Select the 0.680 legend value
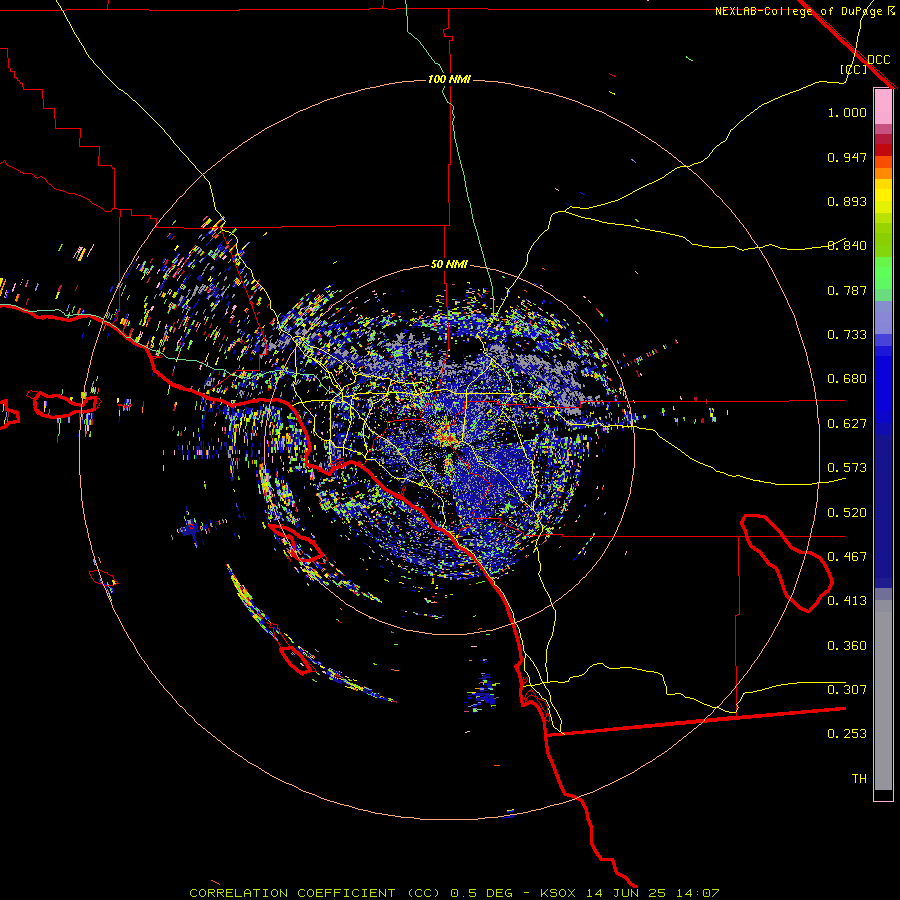 pos(847,379)
